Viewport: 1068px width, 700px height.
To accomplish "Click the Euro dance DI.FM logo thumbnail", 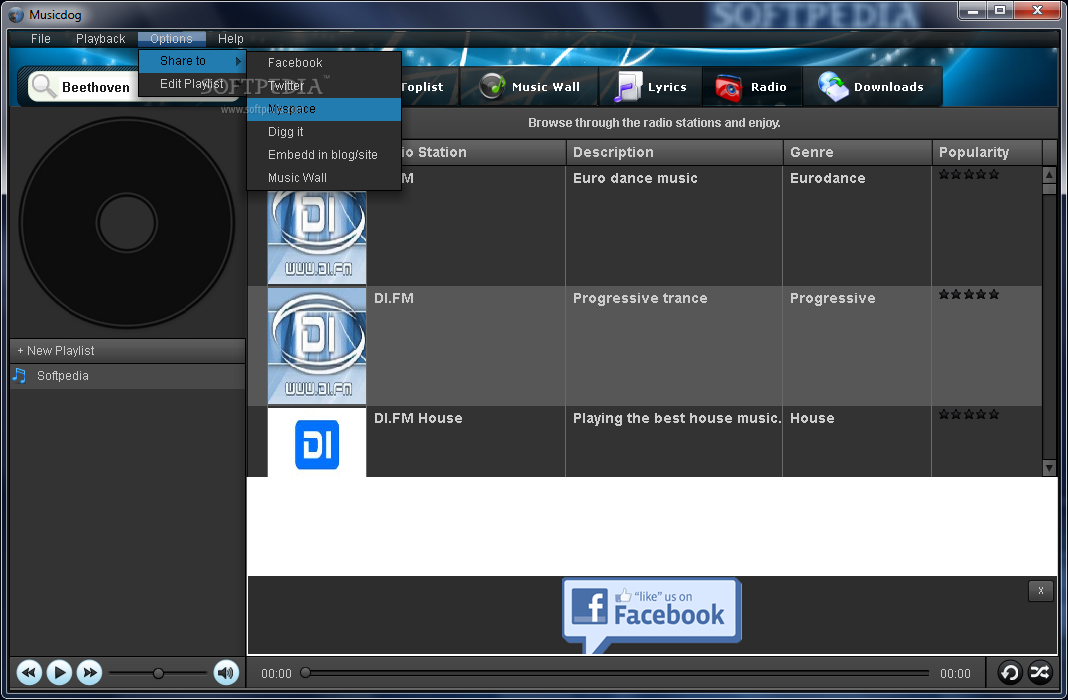I will (x=317, y=237).
